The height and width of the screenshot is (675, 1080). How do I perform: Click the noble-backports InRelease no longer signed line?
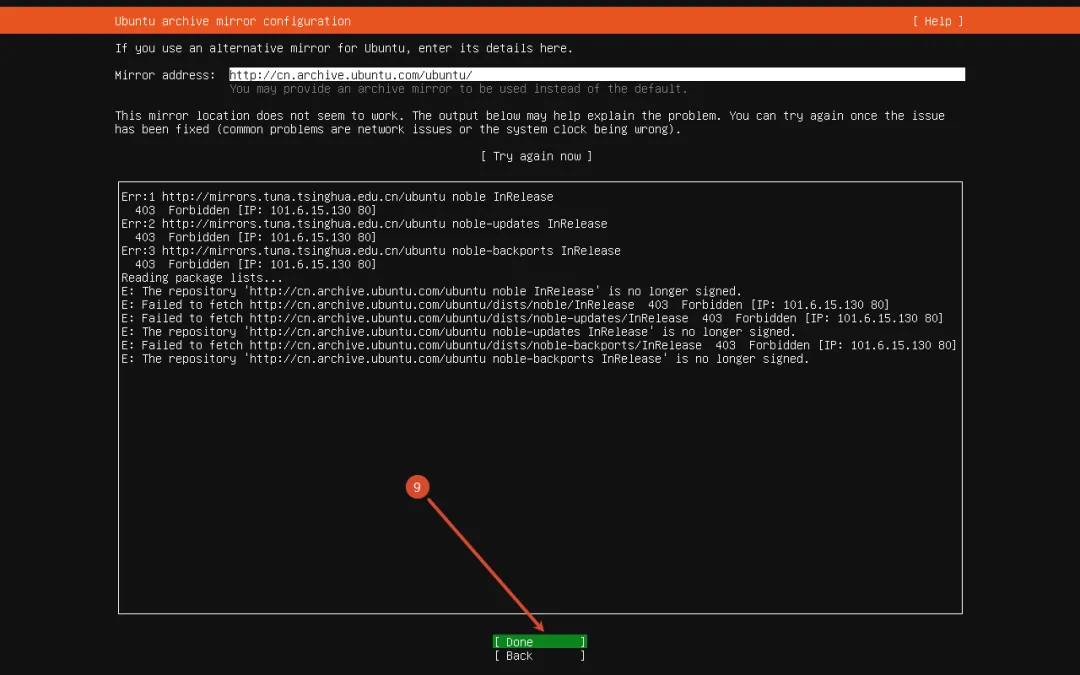coord(465,359)
